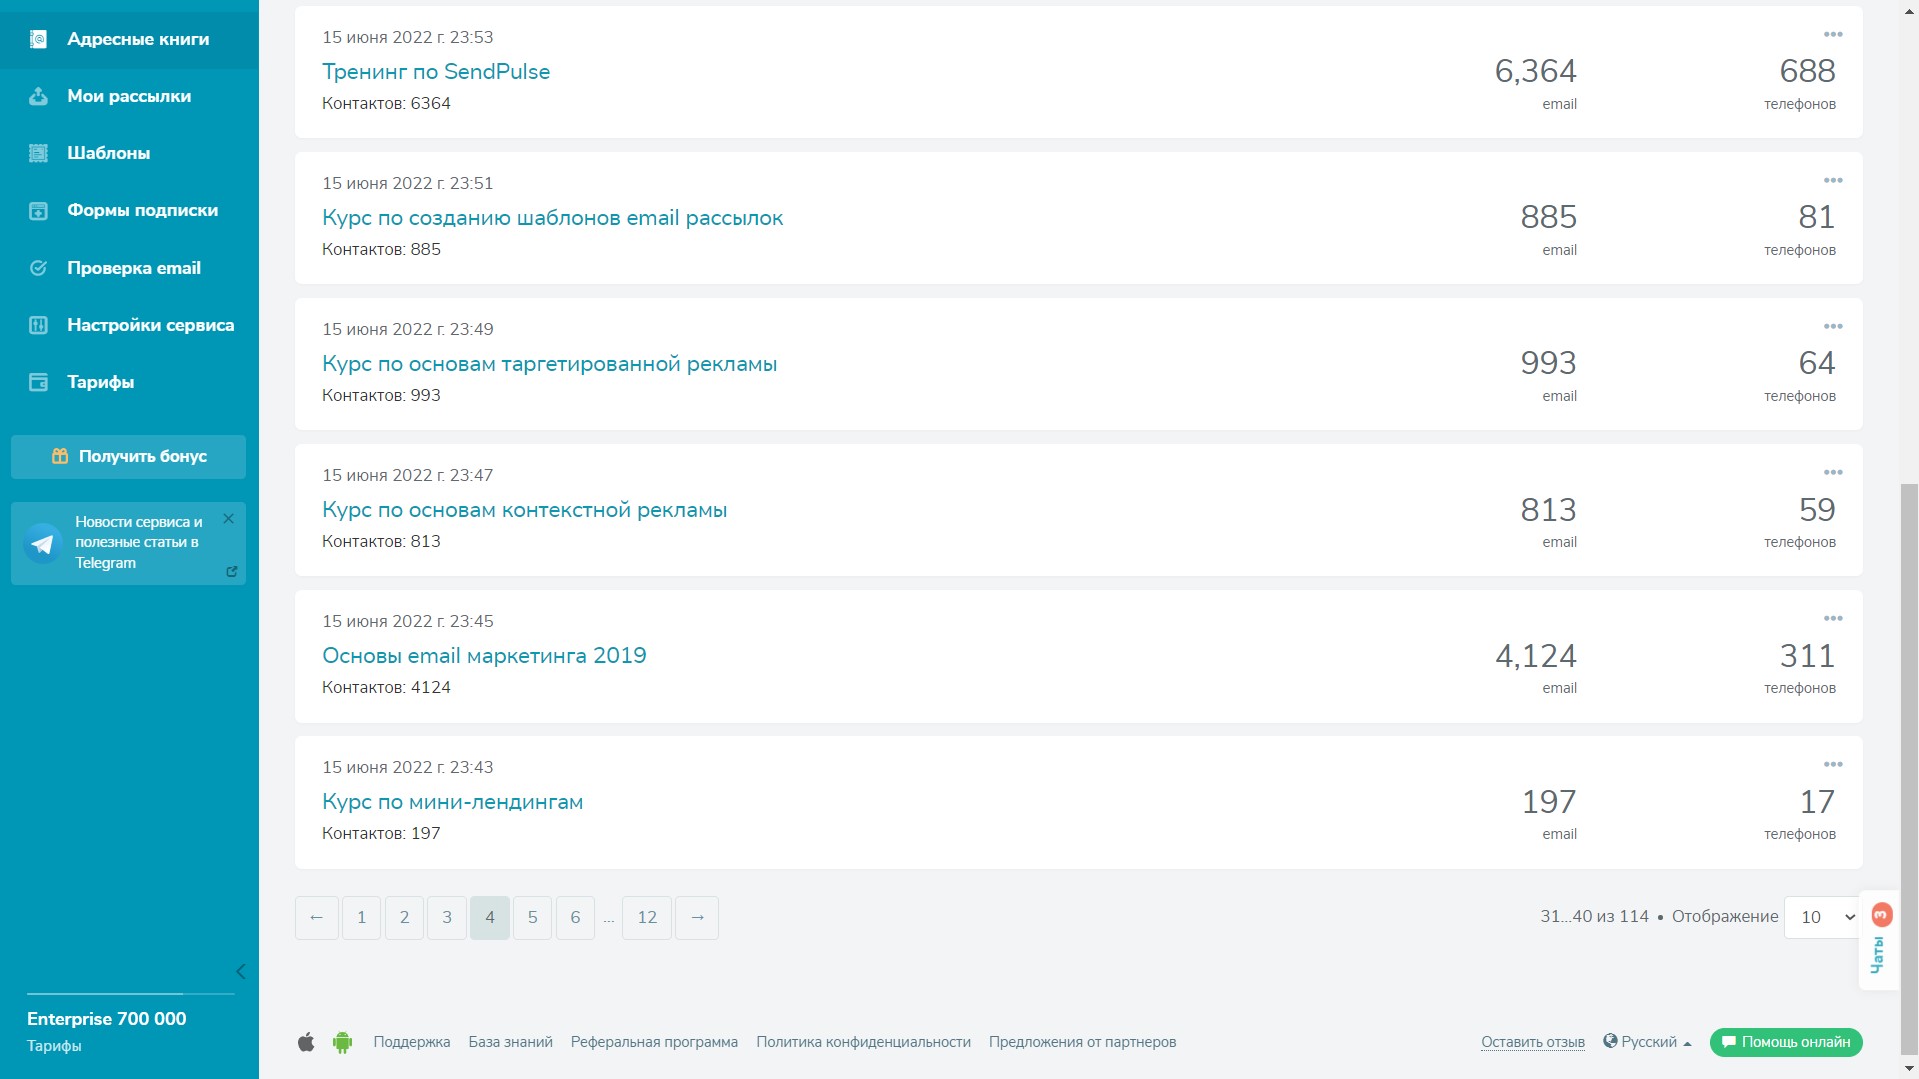The height and width of the screenshot is (1079, 1919).
Task: Click the Контактов: 197 text
Action: click(x=381, y=834)
